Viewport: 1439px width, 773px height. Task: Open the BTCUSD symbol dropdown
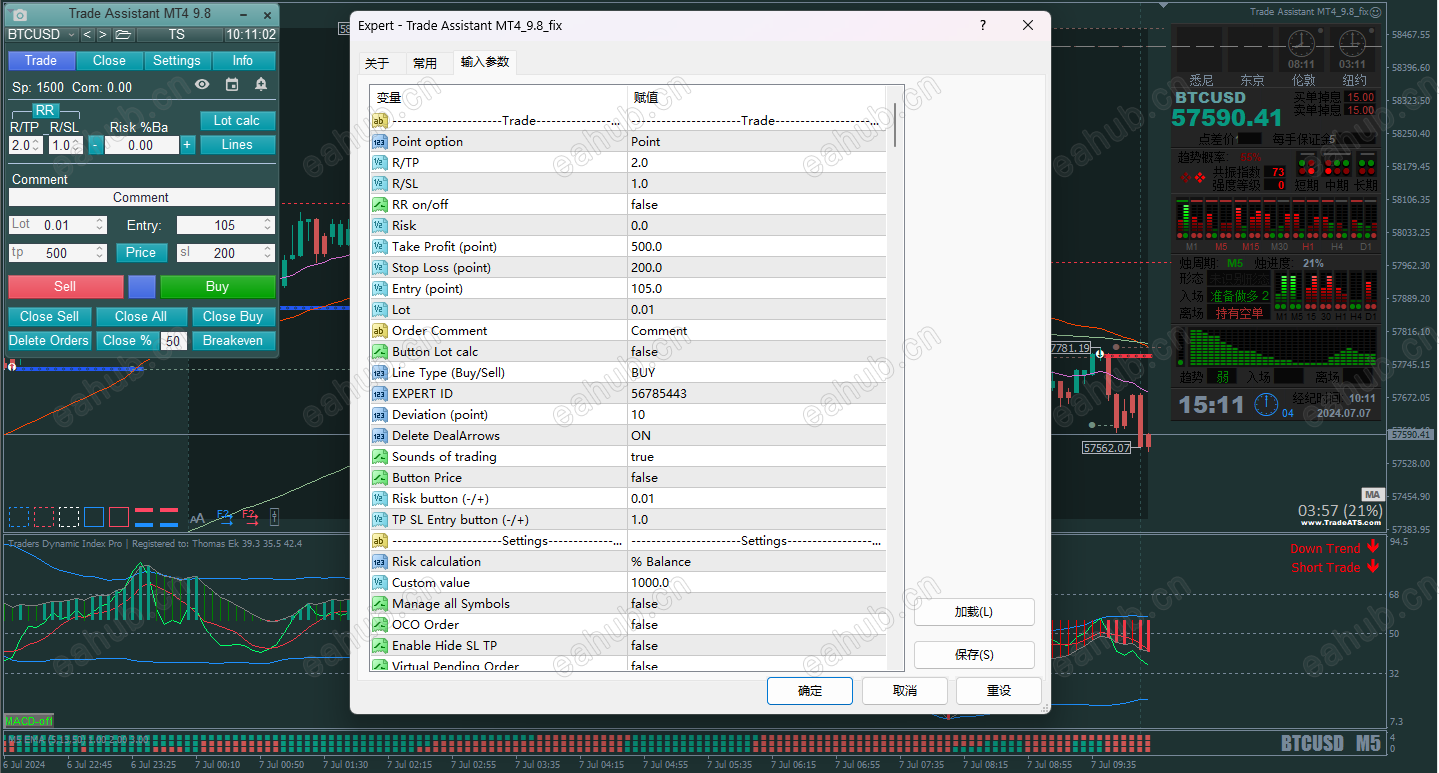[x=42, y=35]
